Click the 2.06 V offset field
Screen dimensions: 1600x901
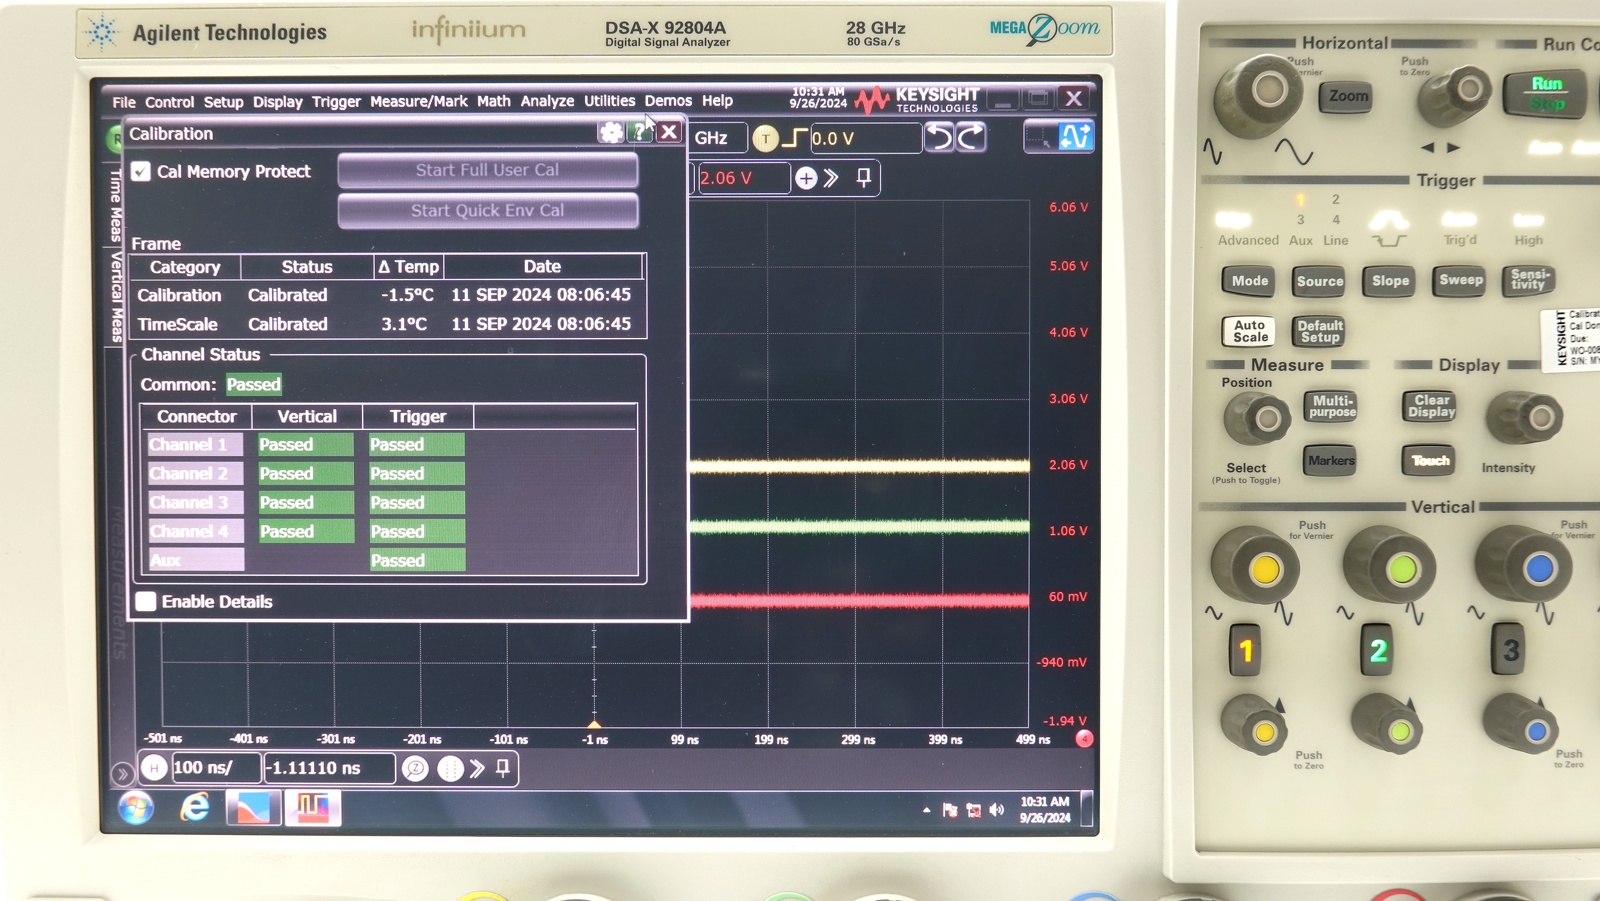pos(743,178)
